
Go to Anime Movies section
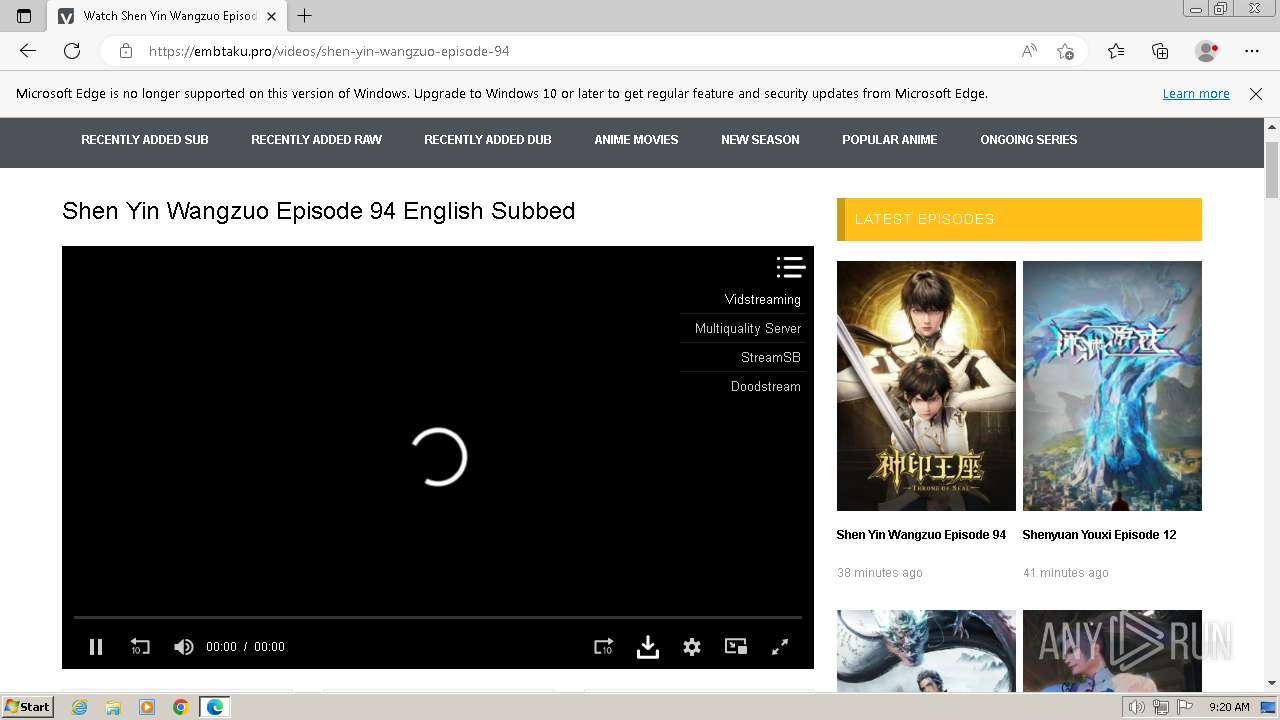pos(636,140)
